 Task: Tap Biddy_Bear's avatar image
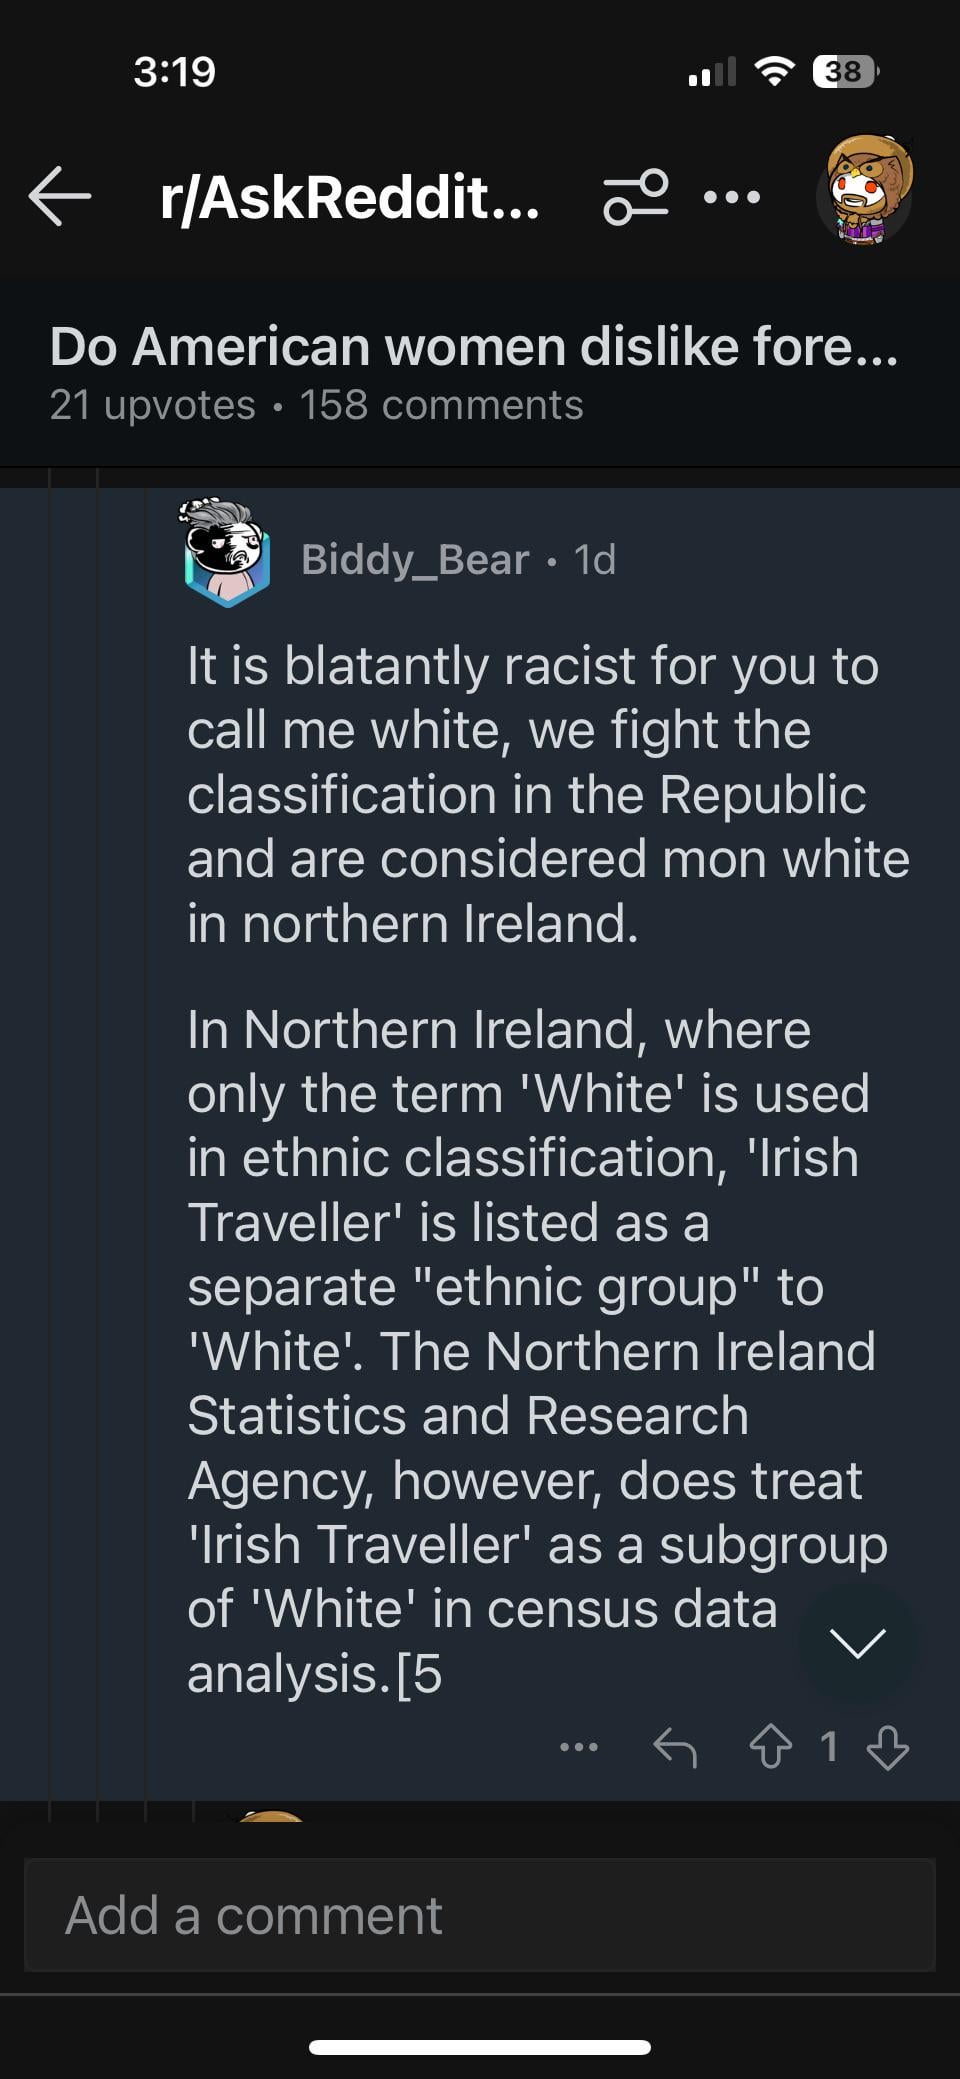(228, 555)
